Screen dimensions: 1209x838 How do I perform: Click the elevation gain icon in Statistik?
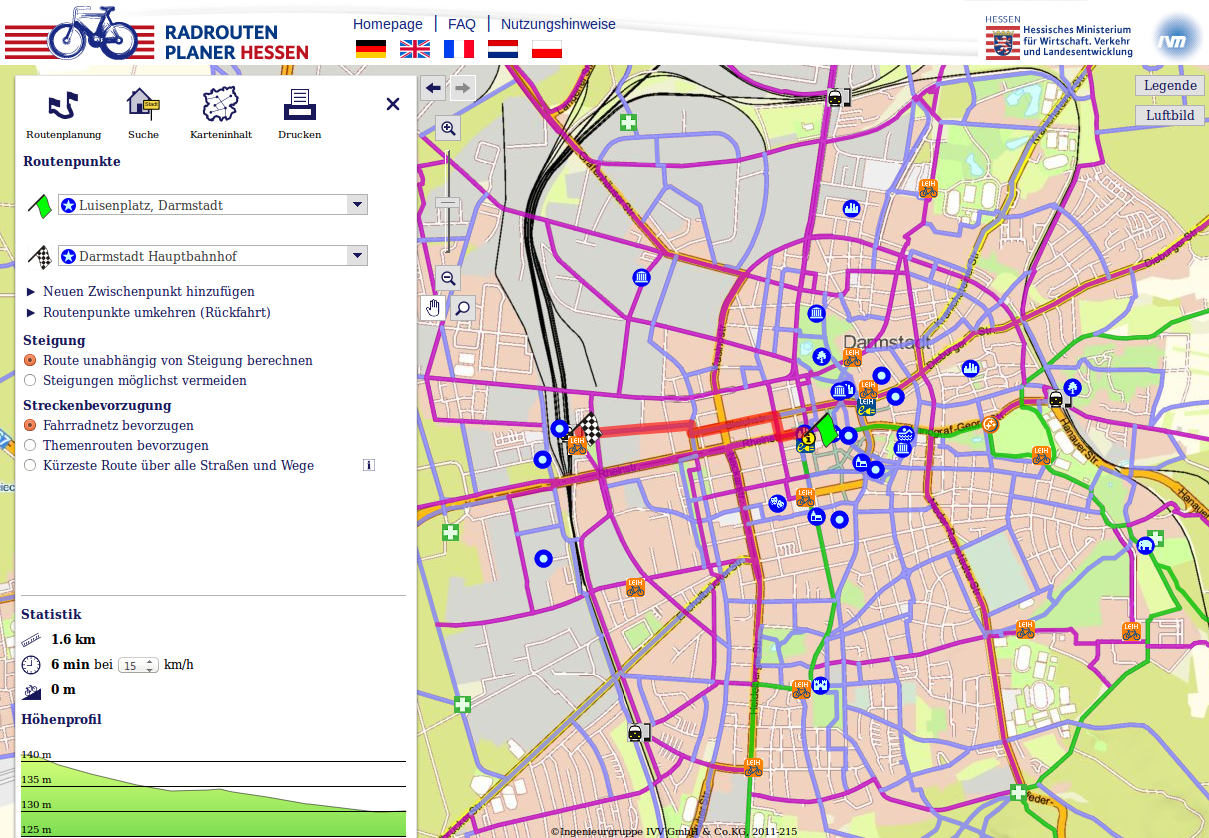(31, 690)
